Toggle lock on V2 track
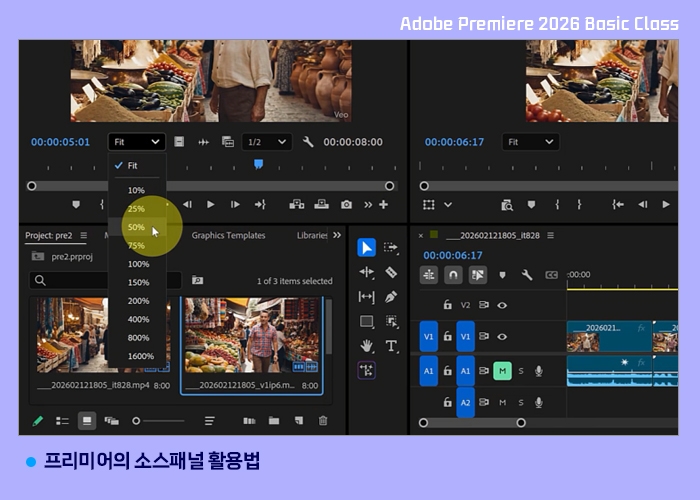This screenshot has height=500, width=700. [x=447, y=305]
